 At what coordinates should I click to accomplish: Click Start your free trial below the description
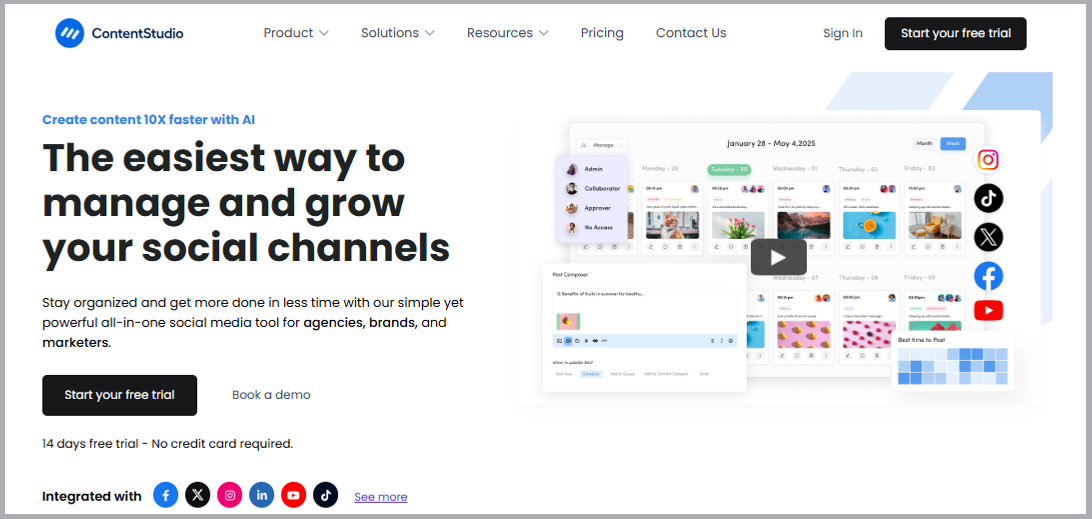tap(120, 395)
